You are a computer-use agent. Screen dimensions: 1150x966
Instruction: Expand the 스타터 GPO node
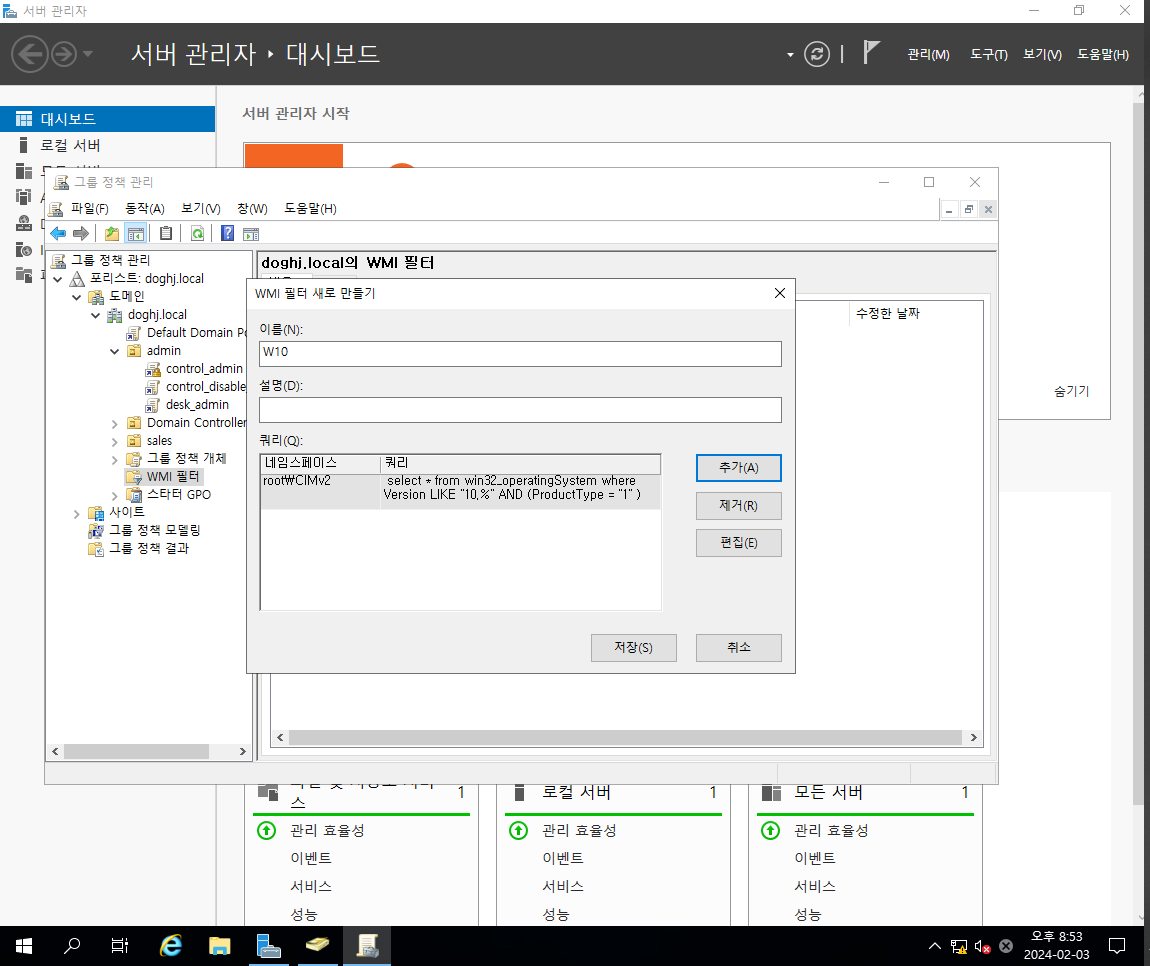114,496
